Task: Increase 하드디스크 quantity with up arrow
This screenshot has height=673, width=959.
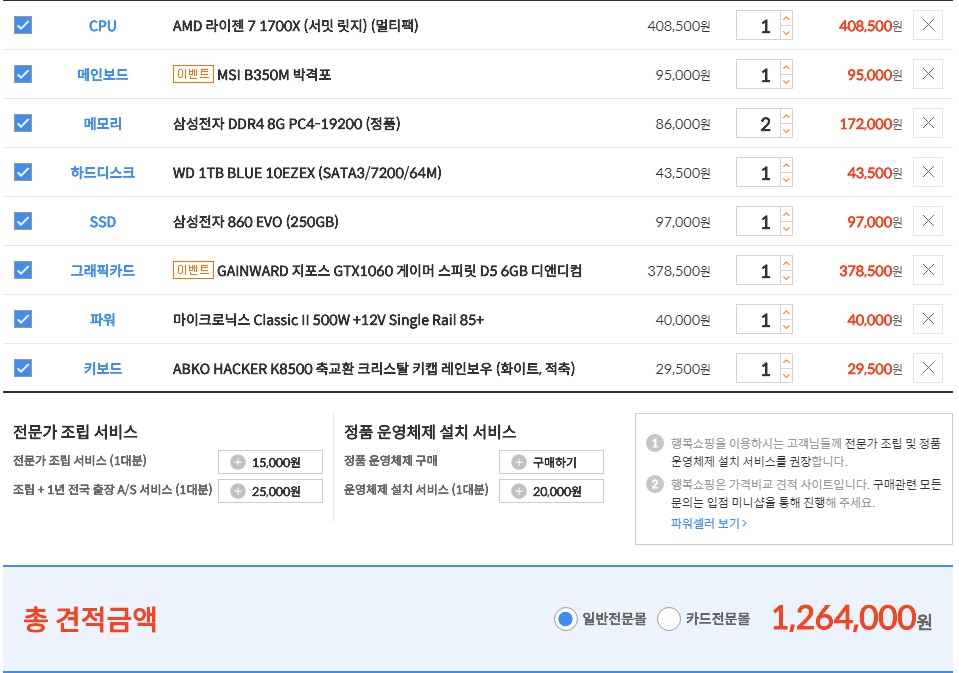Action: click(787, 165)
